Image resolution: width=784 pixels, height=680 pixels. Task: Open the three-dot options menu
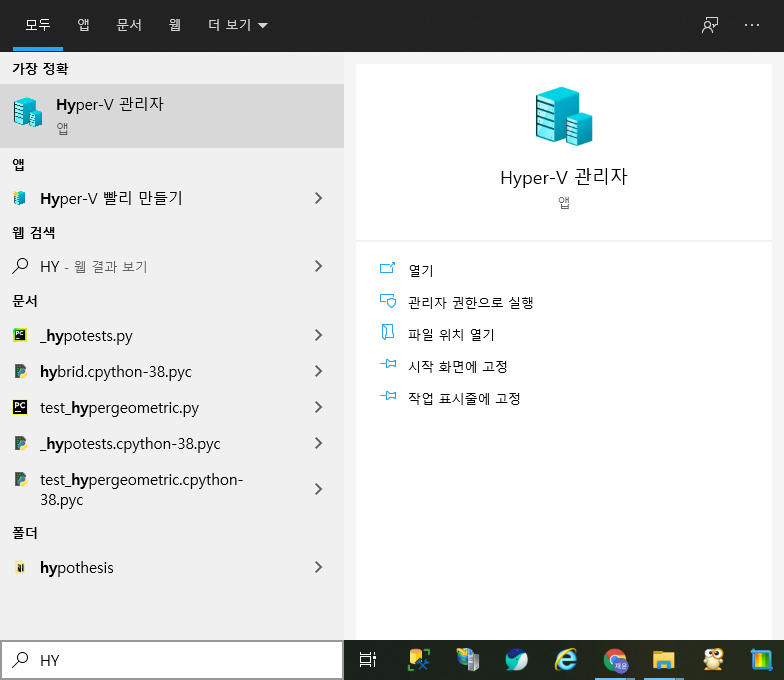pos(752,24)
